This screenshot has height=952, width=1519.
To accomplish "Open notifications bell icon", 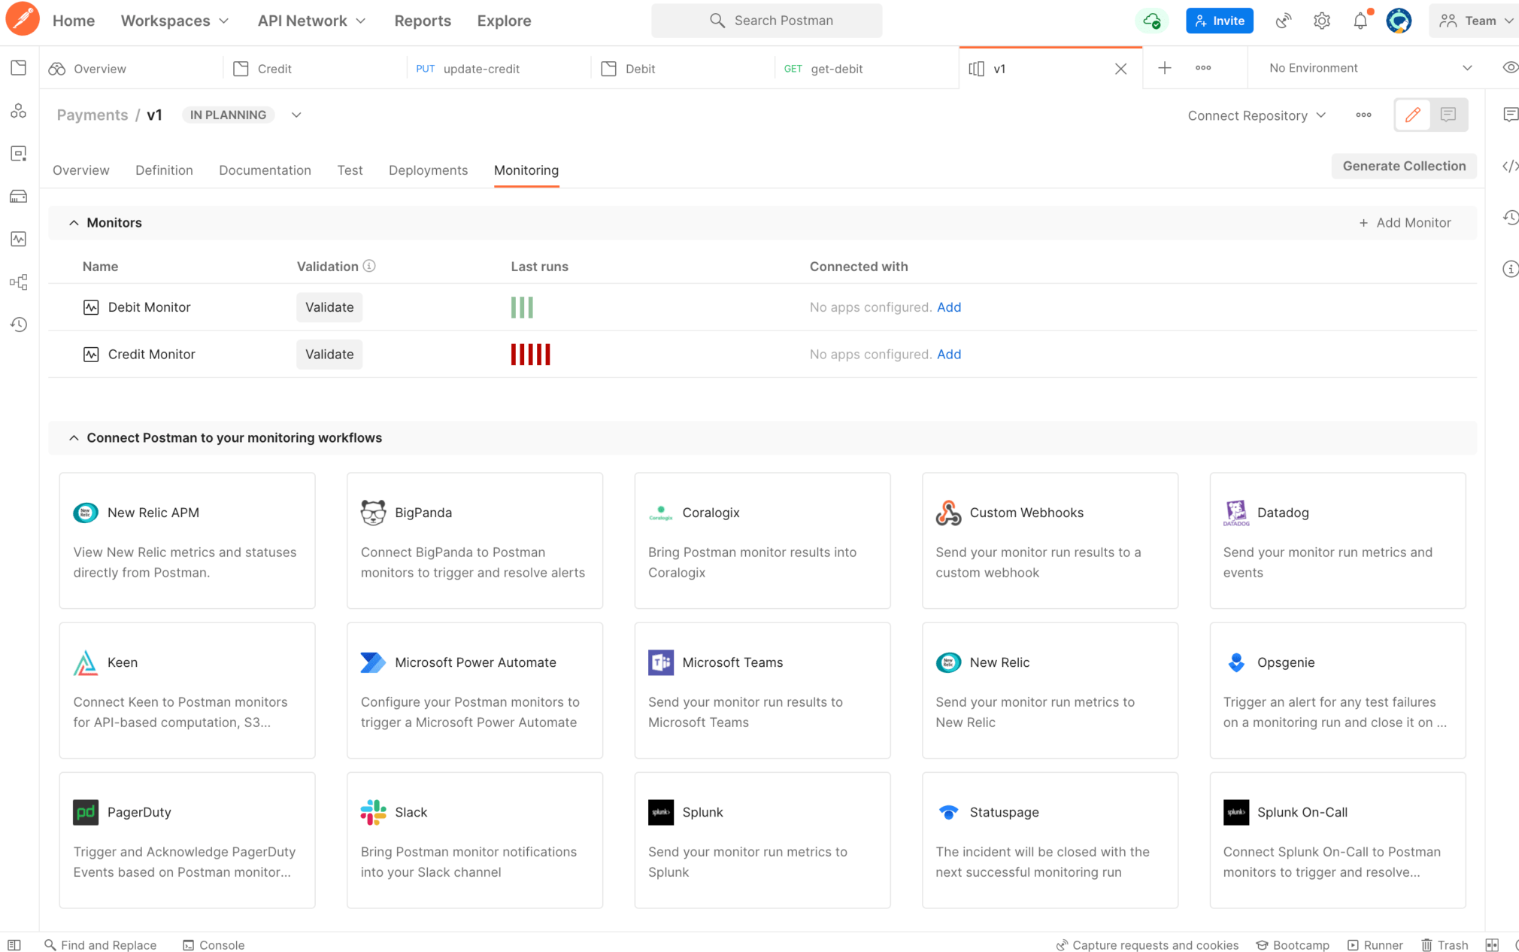I will pyautogui.click(x=1361, y=20).
